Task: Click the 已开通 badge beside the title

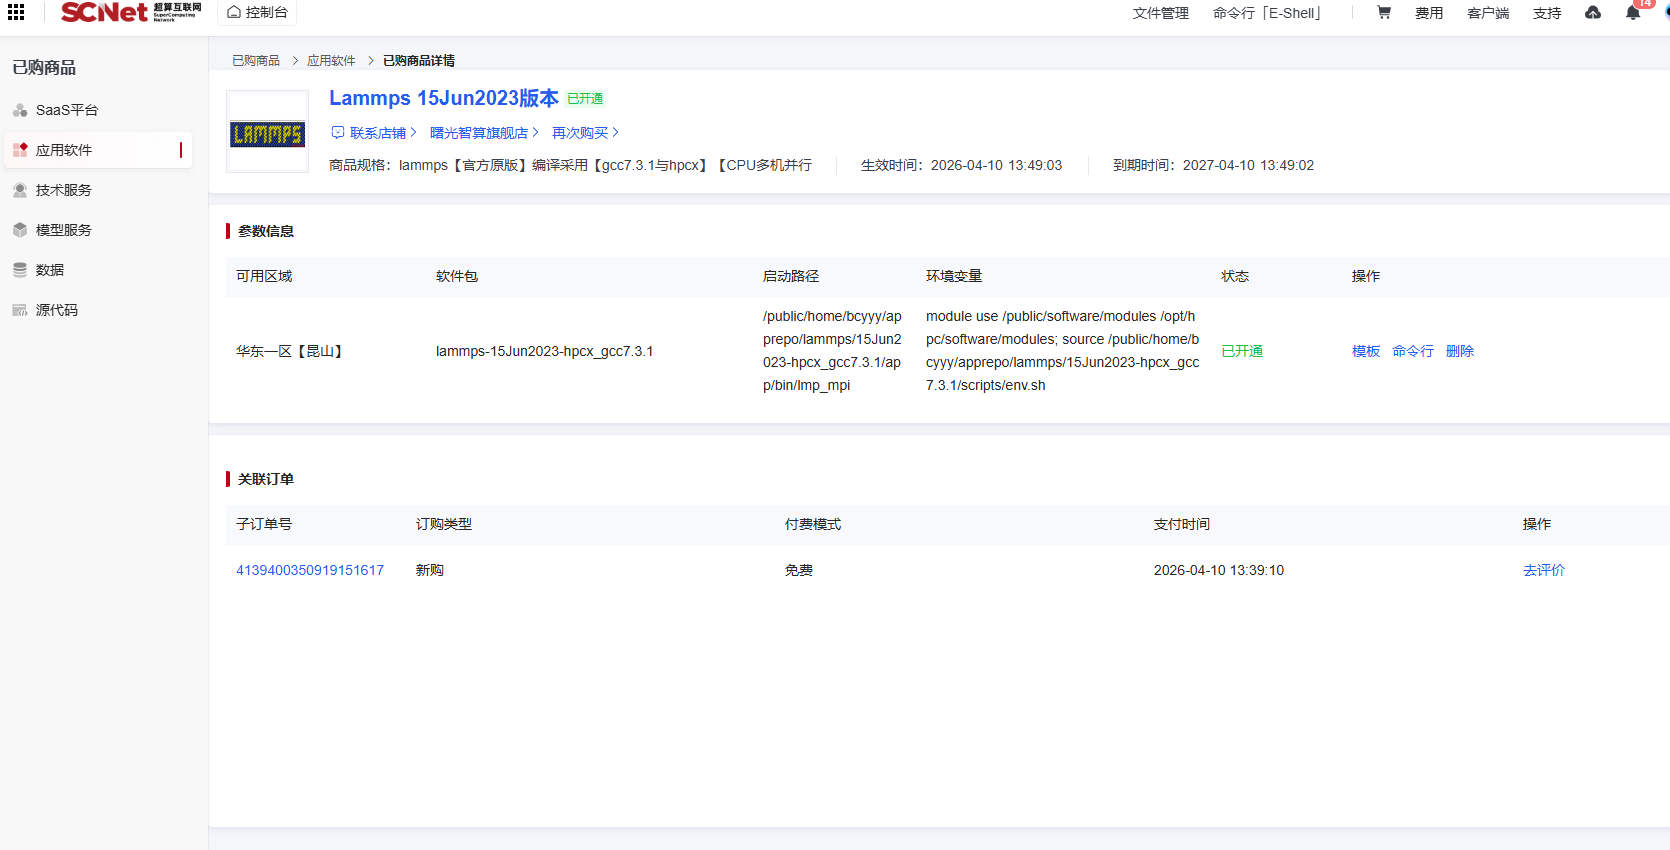Action: click(x=585, y=99)
